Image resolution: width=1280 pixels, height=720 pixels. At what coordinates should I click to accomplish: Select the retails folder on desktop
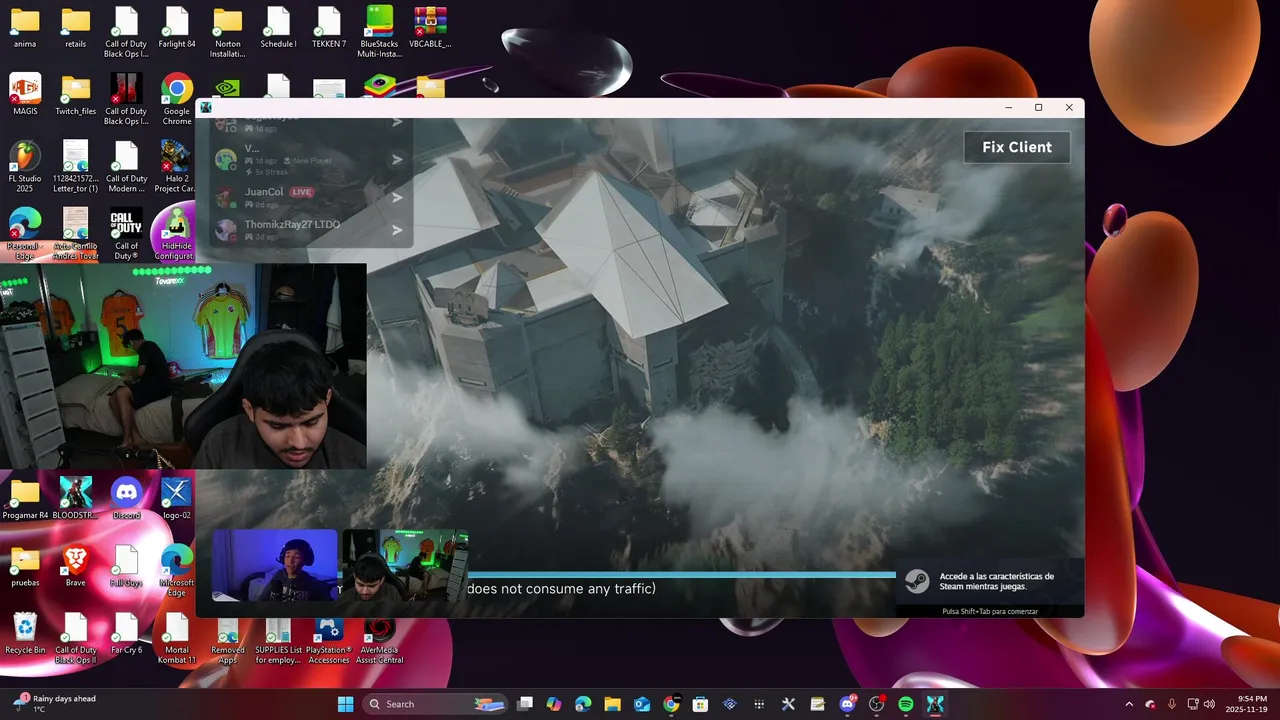point(76,28)
